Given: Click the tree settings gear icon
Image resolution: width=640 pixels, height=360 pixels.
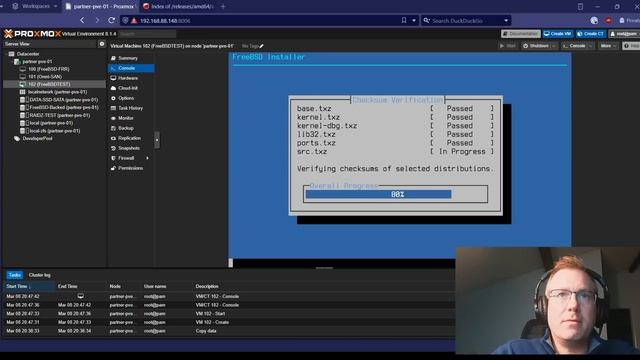Looking at the screenshot, I should (102, 44).
